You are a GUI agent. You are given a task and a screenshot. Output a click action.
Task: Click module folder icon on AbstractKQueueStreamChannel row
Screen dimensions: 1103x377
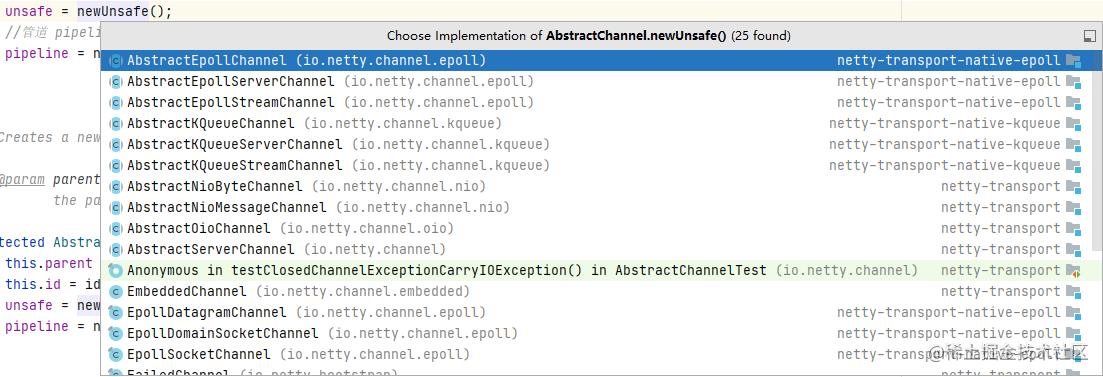(x=1073, y=167)
